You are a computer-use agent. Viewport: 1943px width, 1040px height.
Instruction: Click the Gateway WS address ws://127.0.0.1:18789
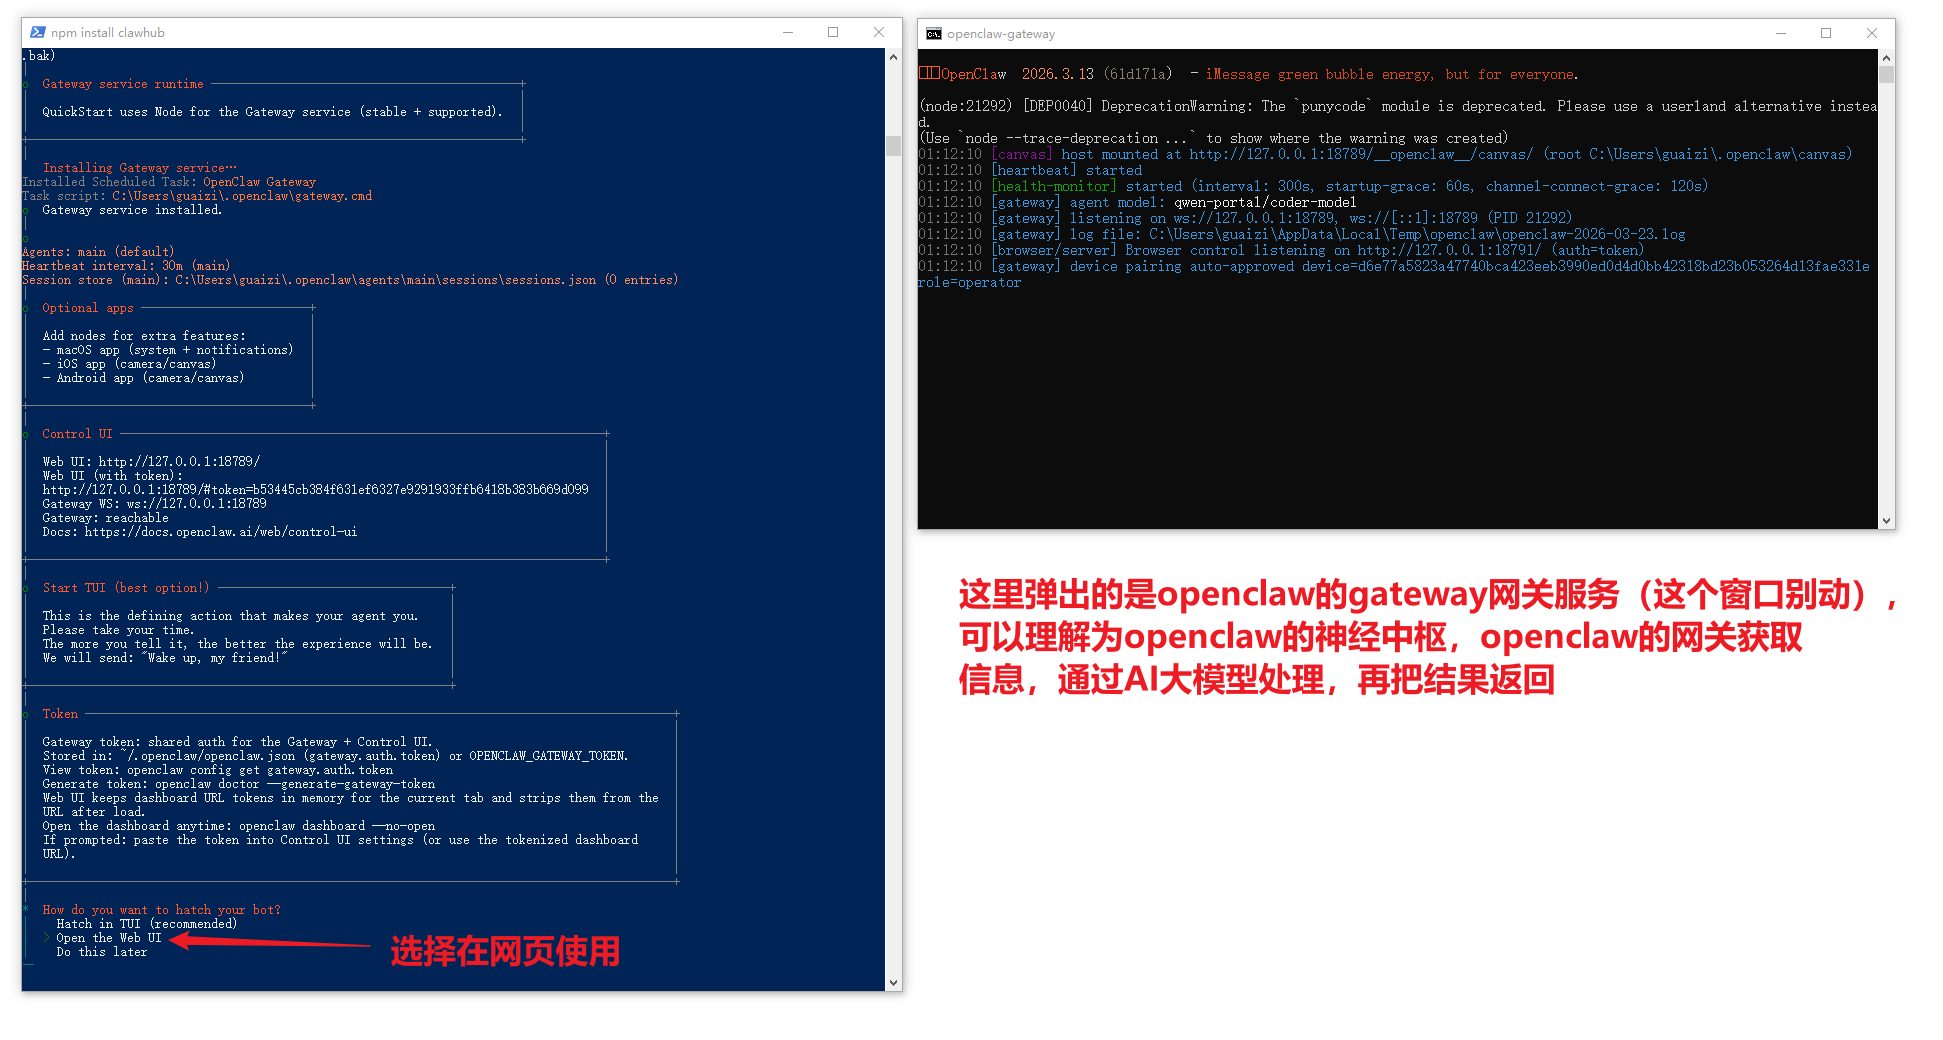(197, 504)
